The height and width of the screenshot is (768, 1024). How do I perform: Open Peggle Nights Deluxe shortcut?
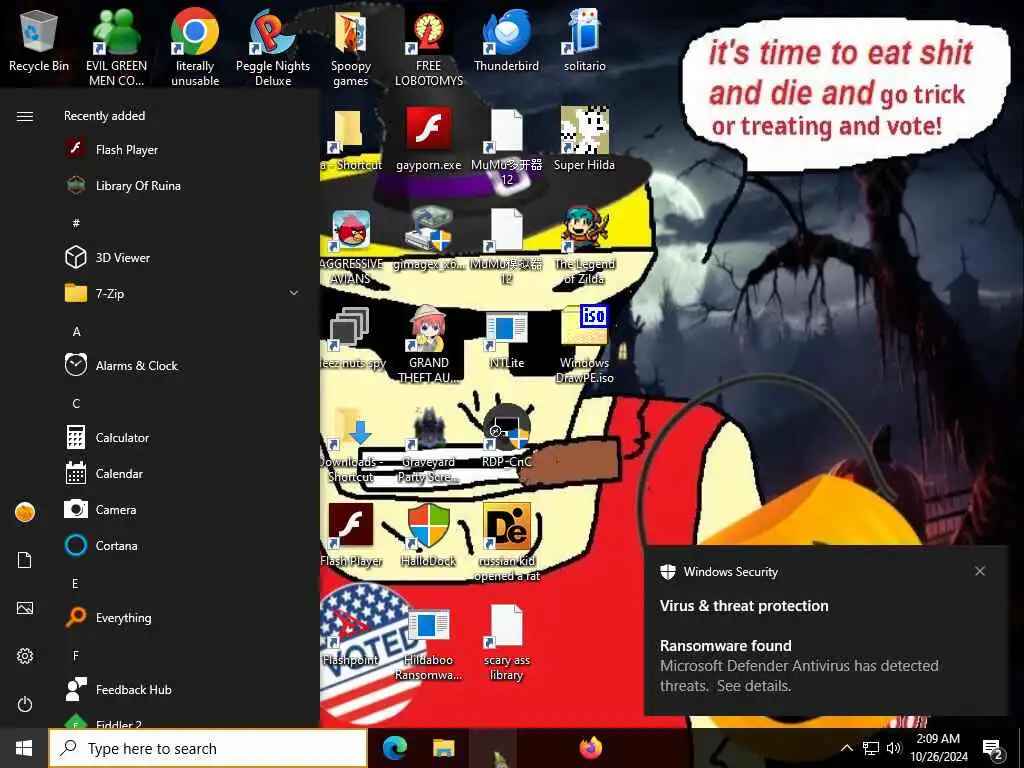click(273, 47)
